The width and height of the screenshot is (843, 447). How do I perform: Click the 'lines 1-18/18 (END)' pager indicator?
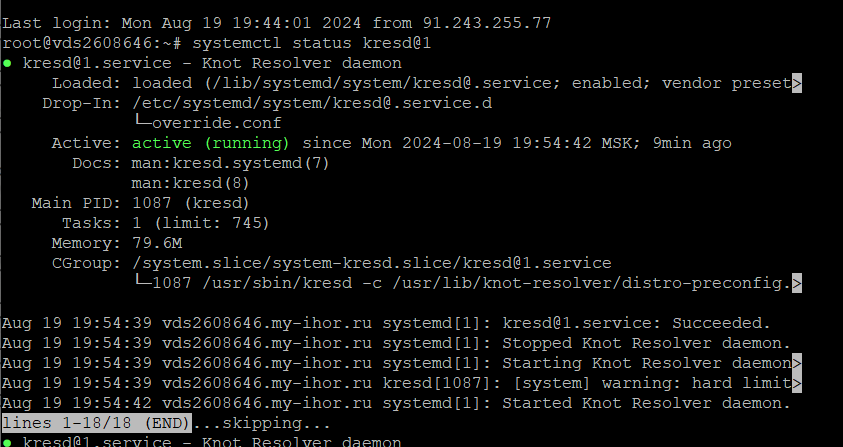[x=96, y=423]
